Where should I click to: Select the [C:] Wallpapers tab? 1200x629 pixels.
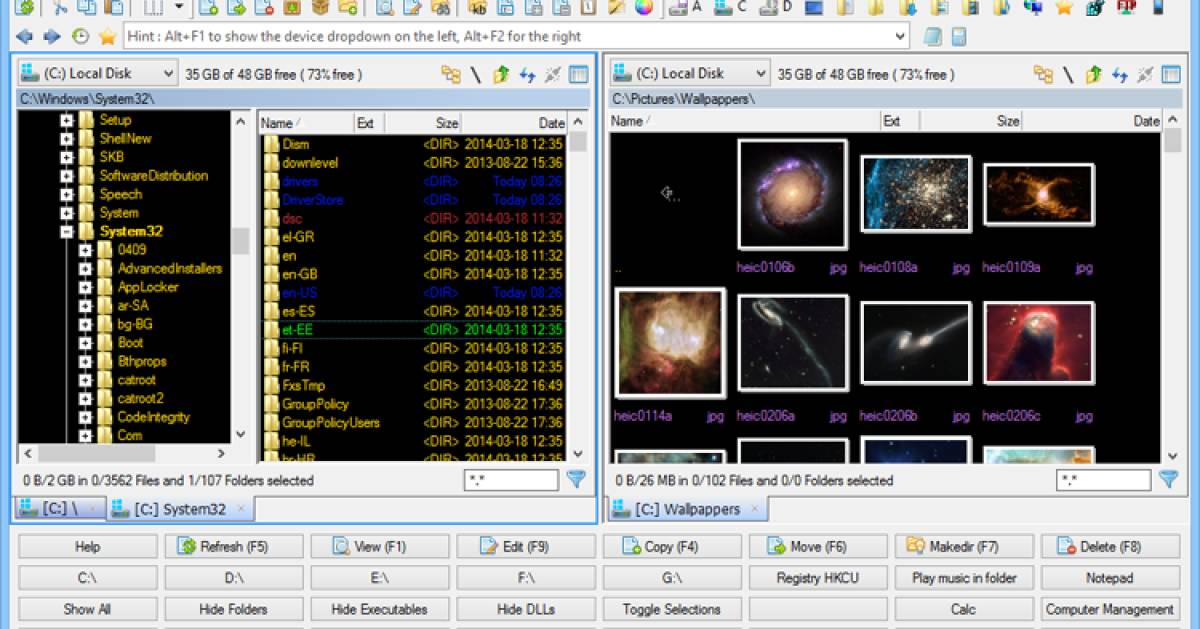(x=688, y=509)
